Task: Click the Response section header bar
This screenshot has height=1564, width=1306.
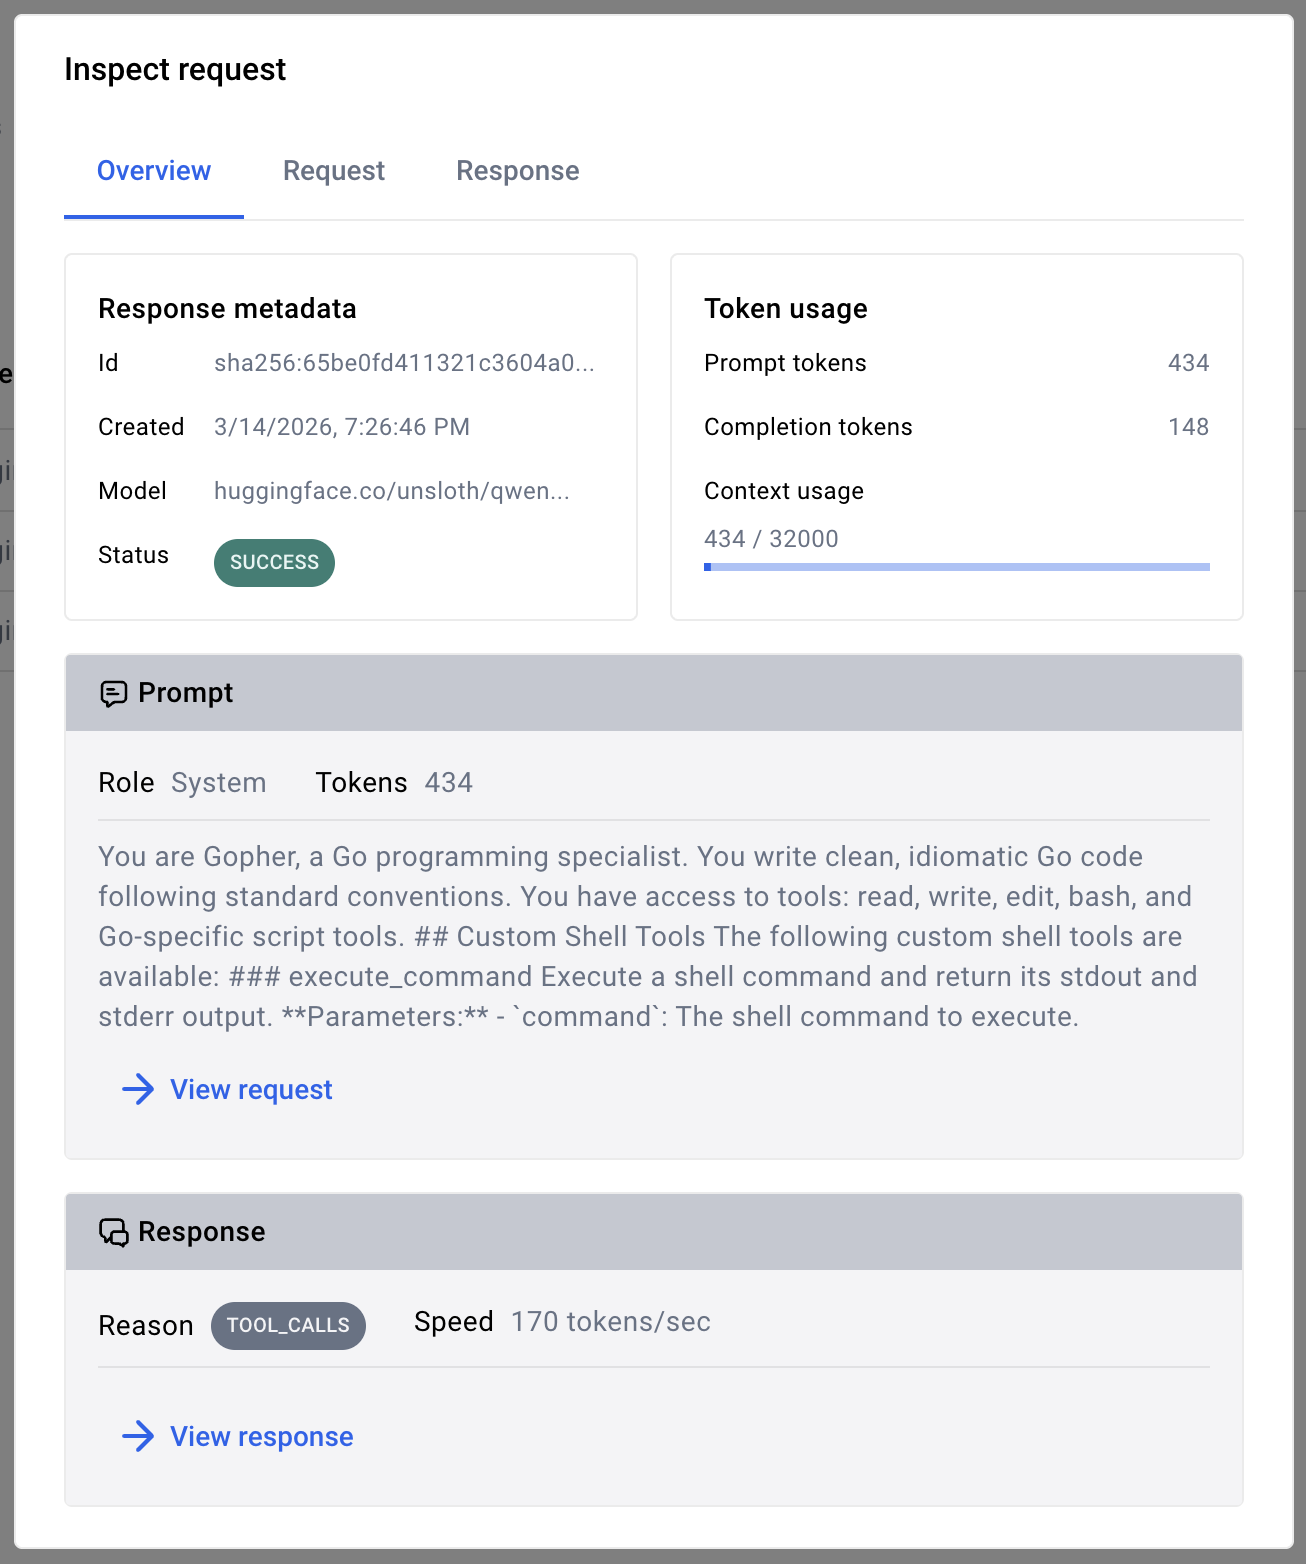Action: pos(654,1232)
